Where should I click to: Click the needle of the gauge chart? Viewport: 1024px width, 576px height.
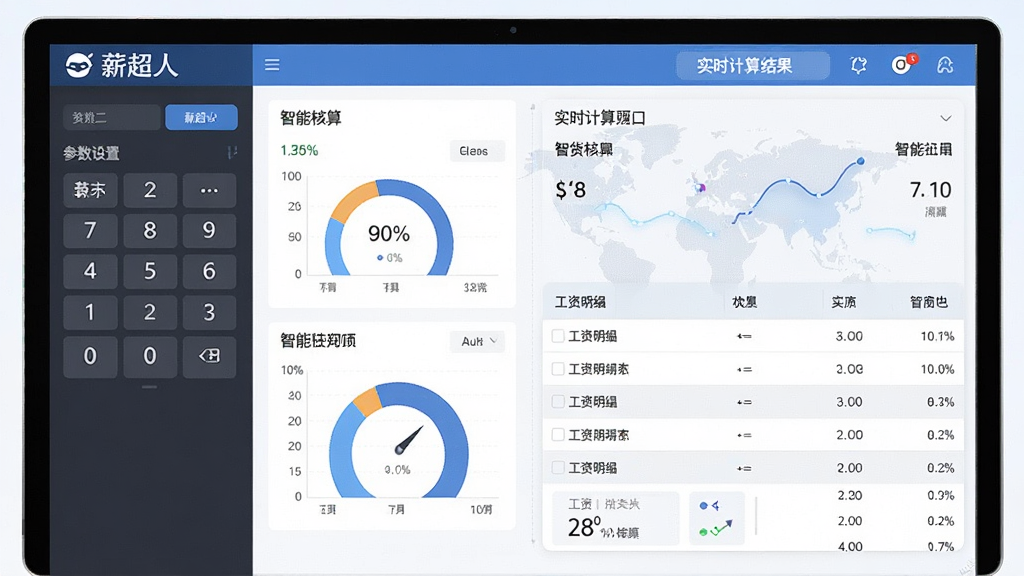[x=409, y=440]
